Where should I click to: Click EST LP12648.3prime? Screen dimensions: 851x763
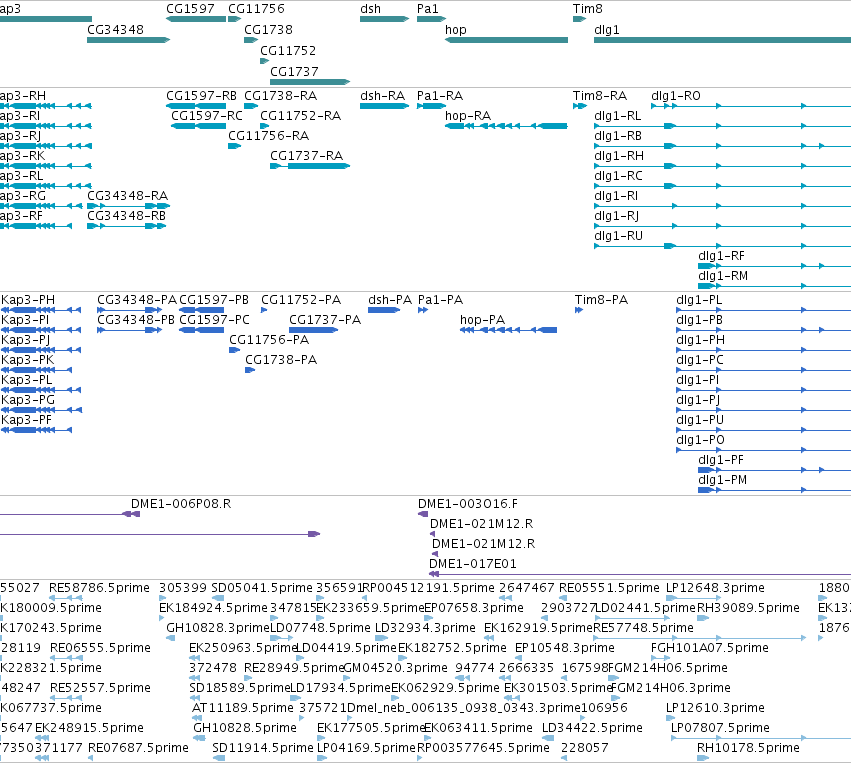pos(694,598)
